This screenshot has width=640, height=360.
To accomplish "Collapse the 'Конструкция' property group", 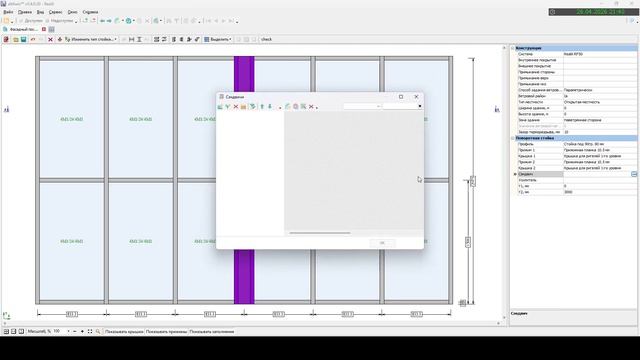I will [513, 48].
